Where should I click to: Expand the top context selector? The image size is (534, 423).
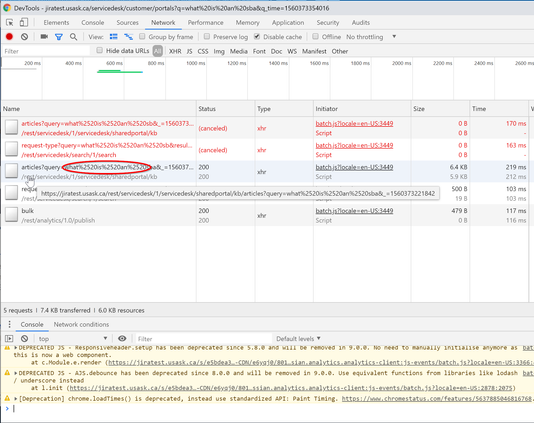(73, 339)
